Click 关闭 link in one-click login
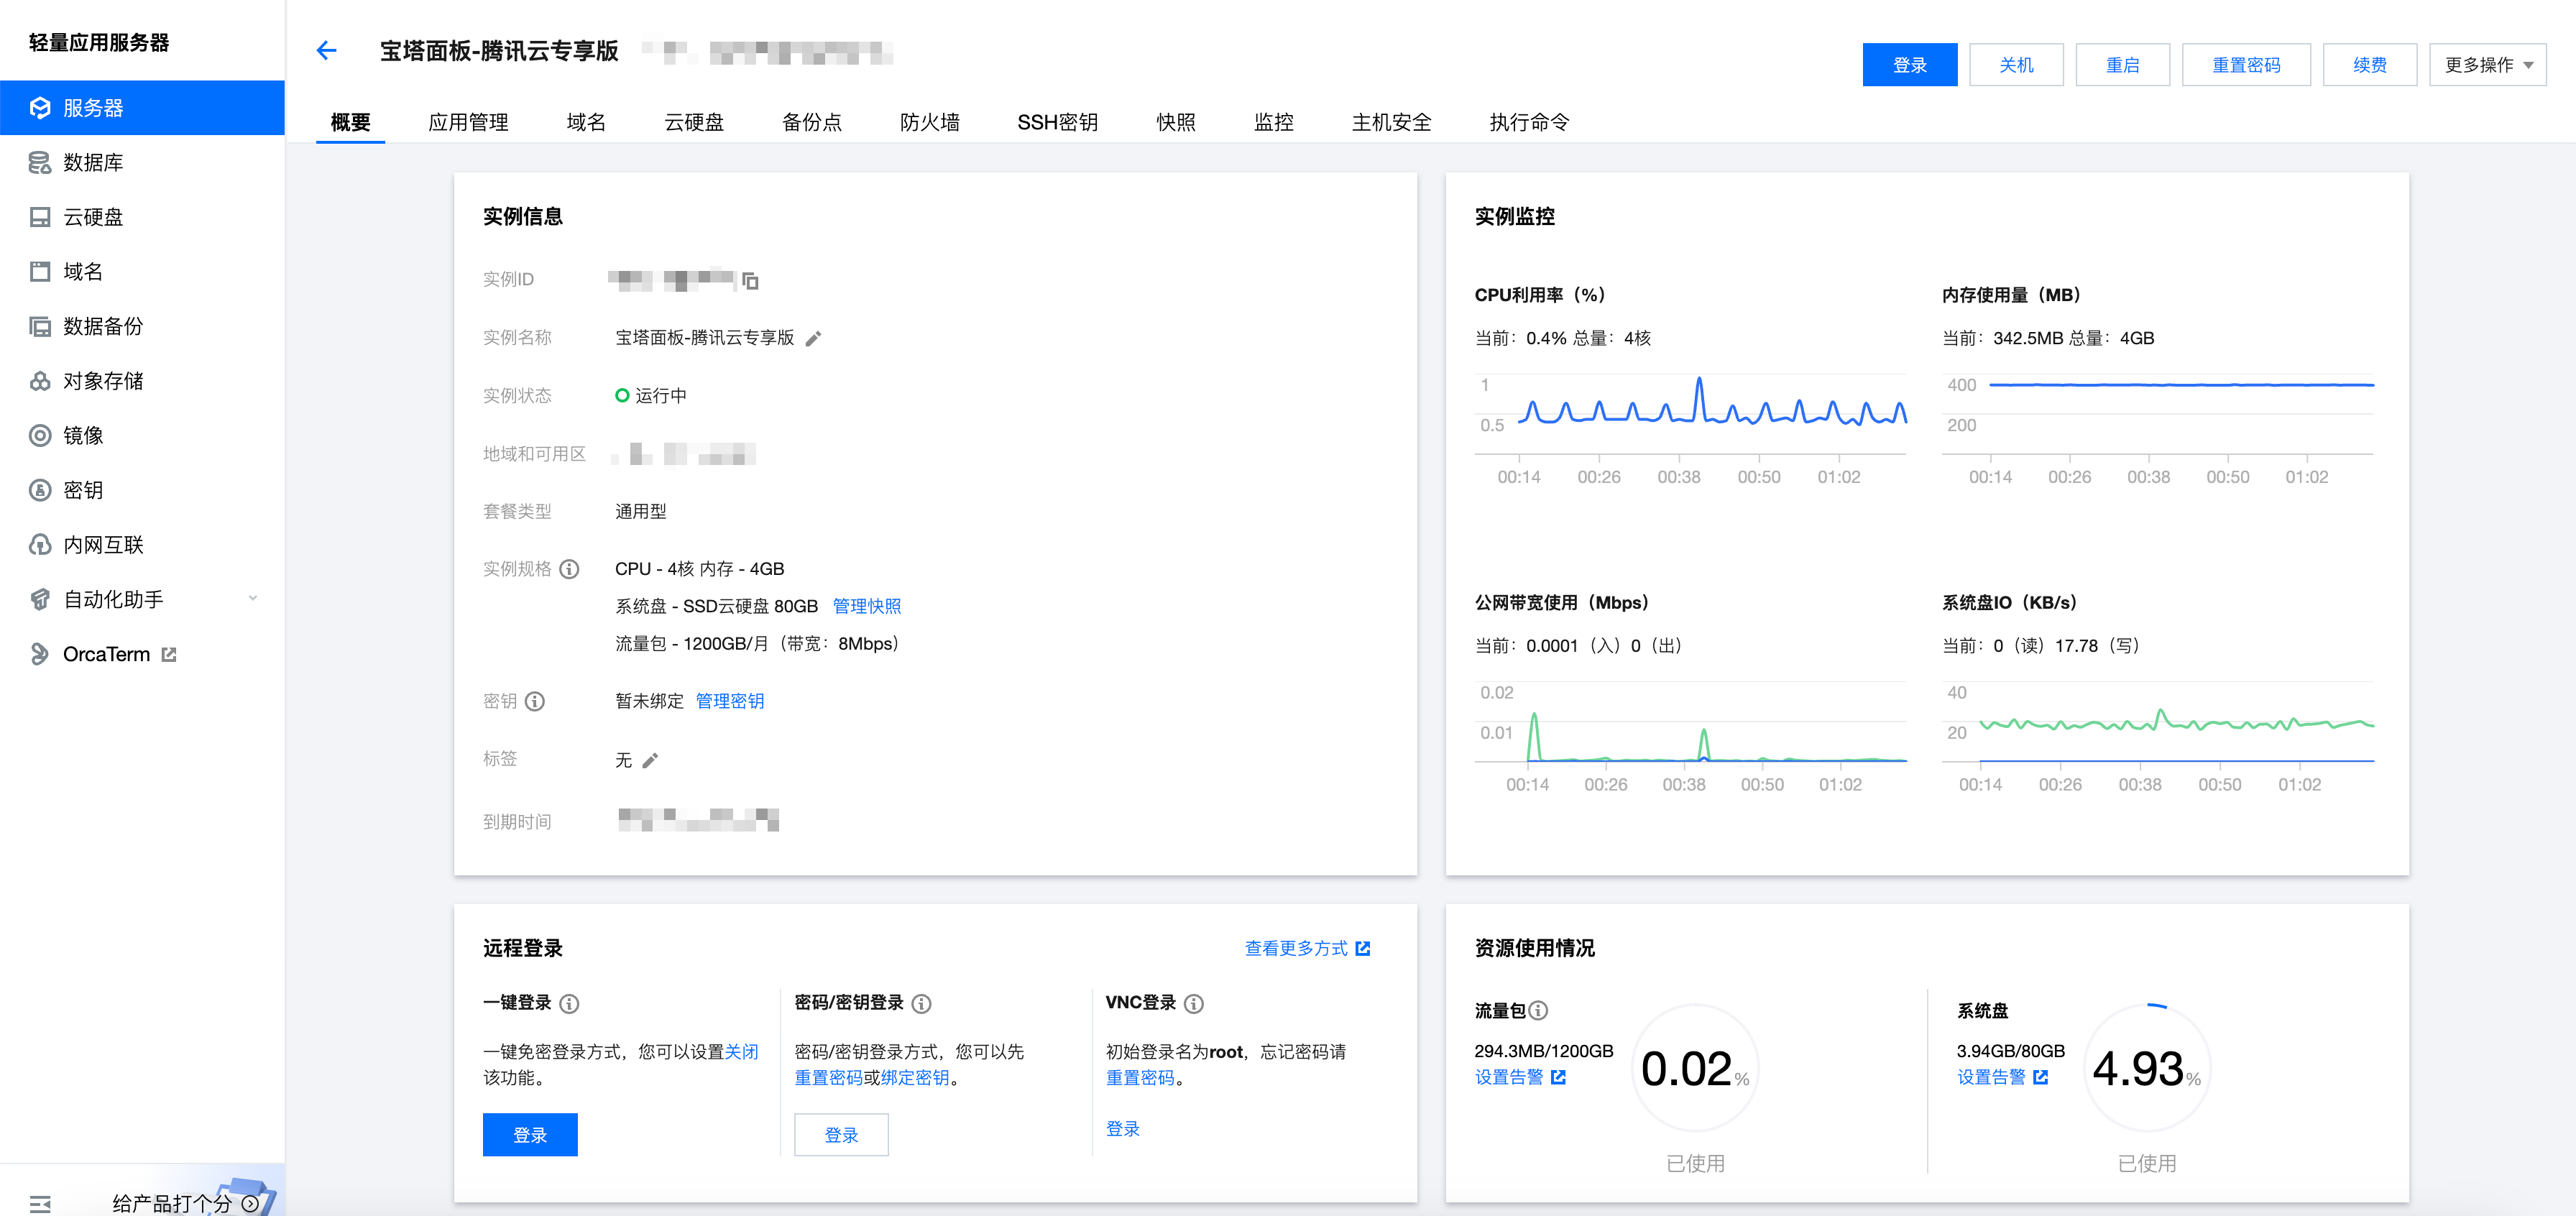 pos(741,1052)
